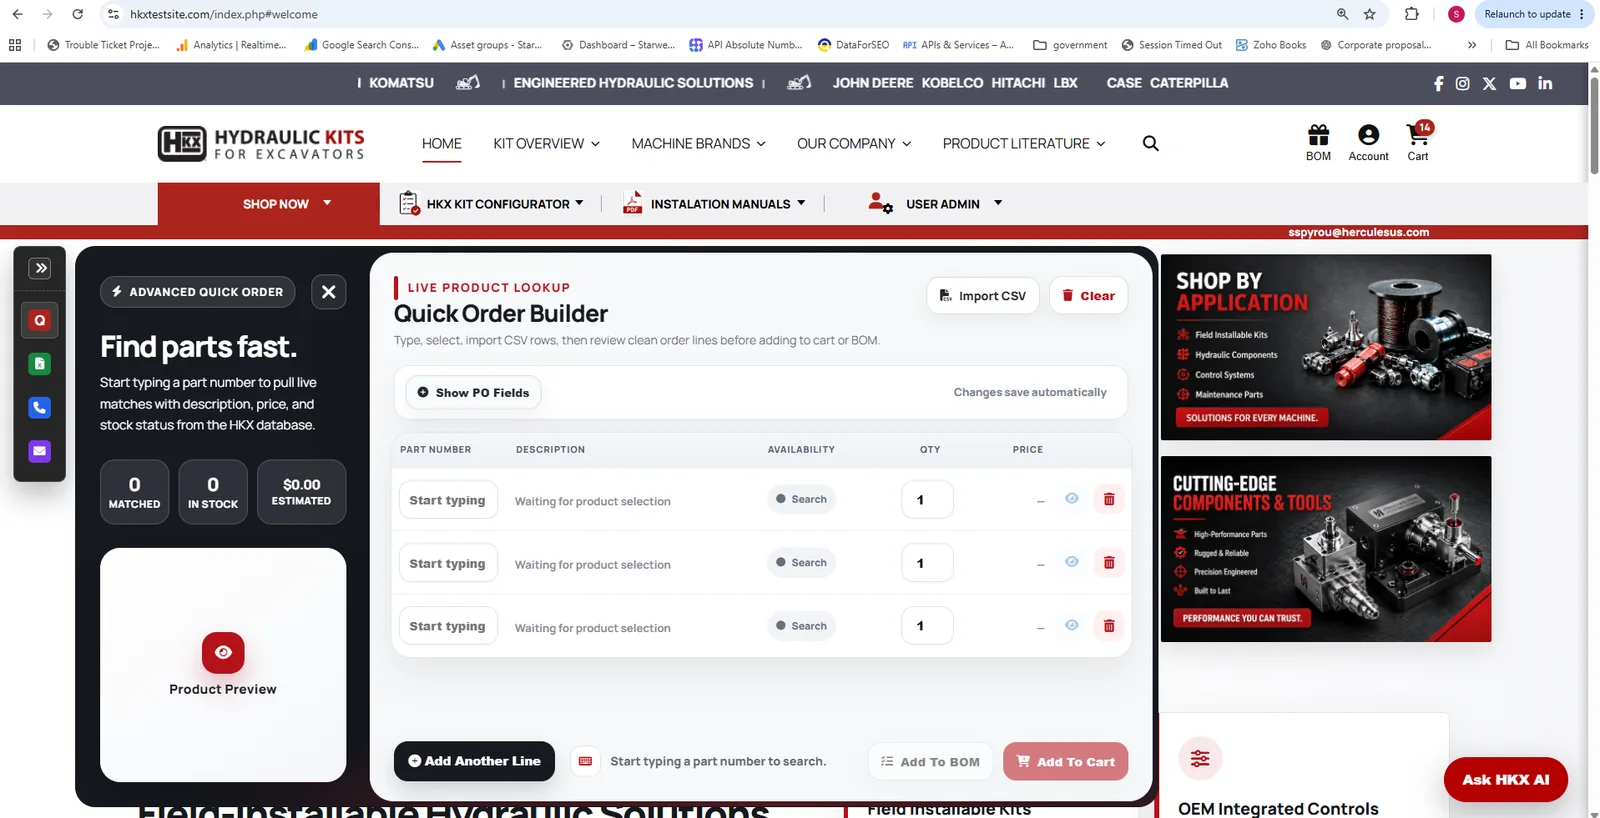The width and height of the screenshot is (1600, 818).
Task: Click quantity field in the third row
Action: pyautogui.click(x=927, y=626)
